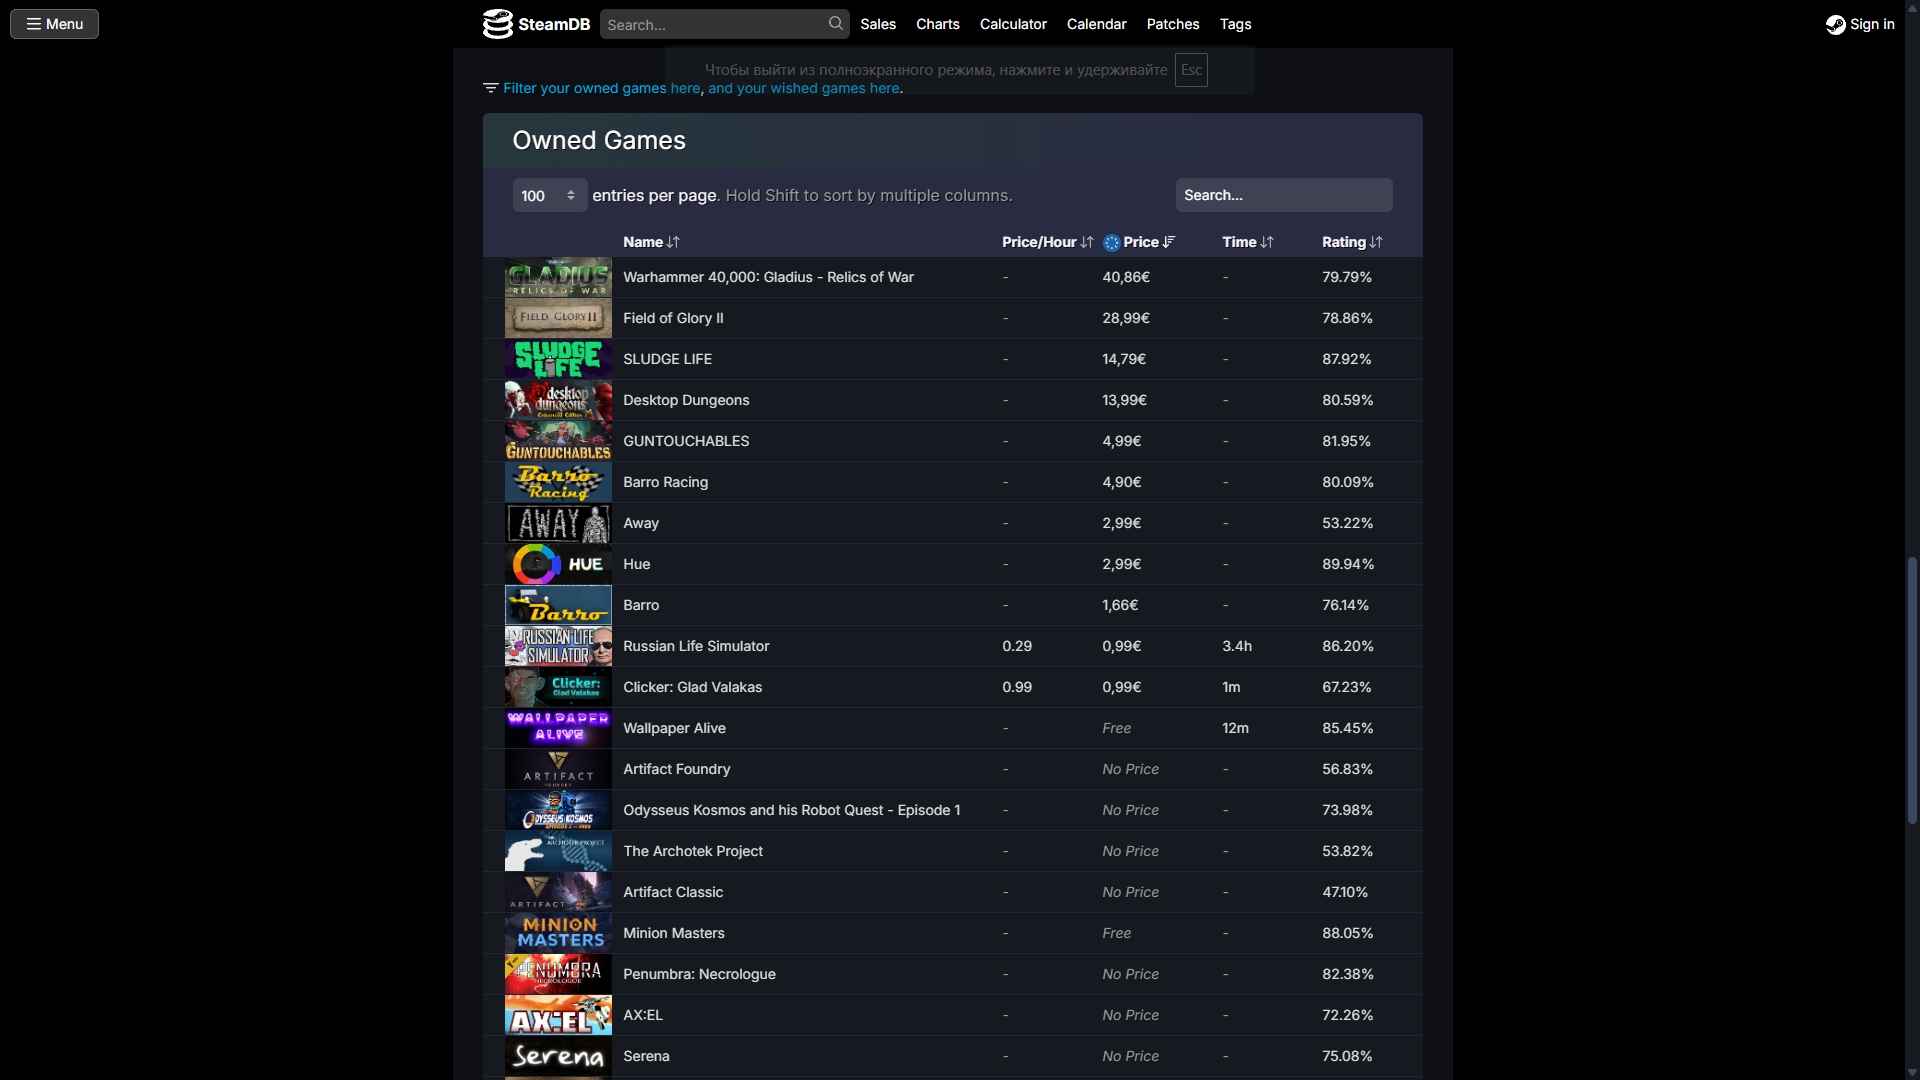Click the 1,66€ price for Barro
This screenshot has height=1080, width=1920.
1120,605
